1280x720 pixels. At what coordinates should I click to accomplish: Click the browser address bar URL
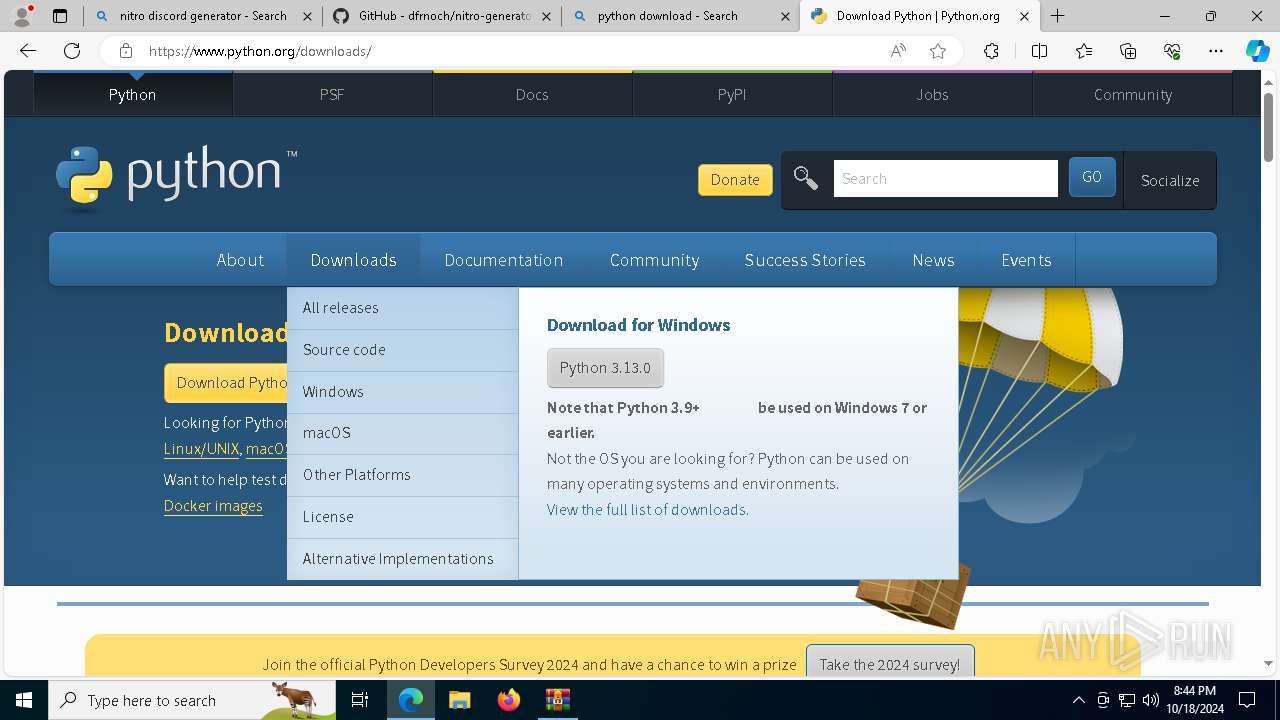260,51
